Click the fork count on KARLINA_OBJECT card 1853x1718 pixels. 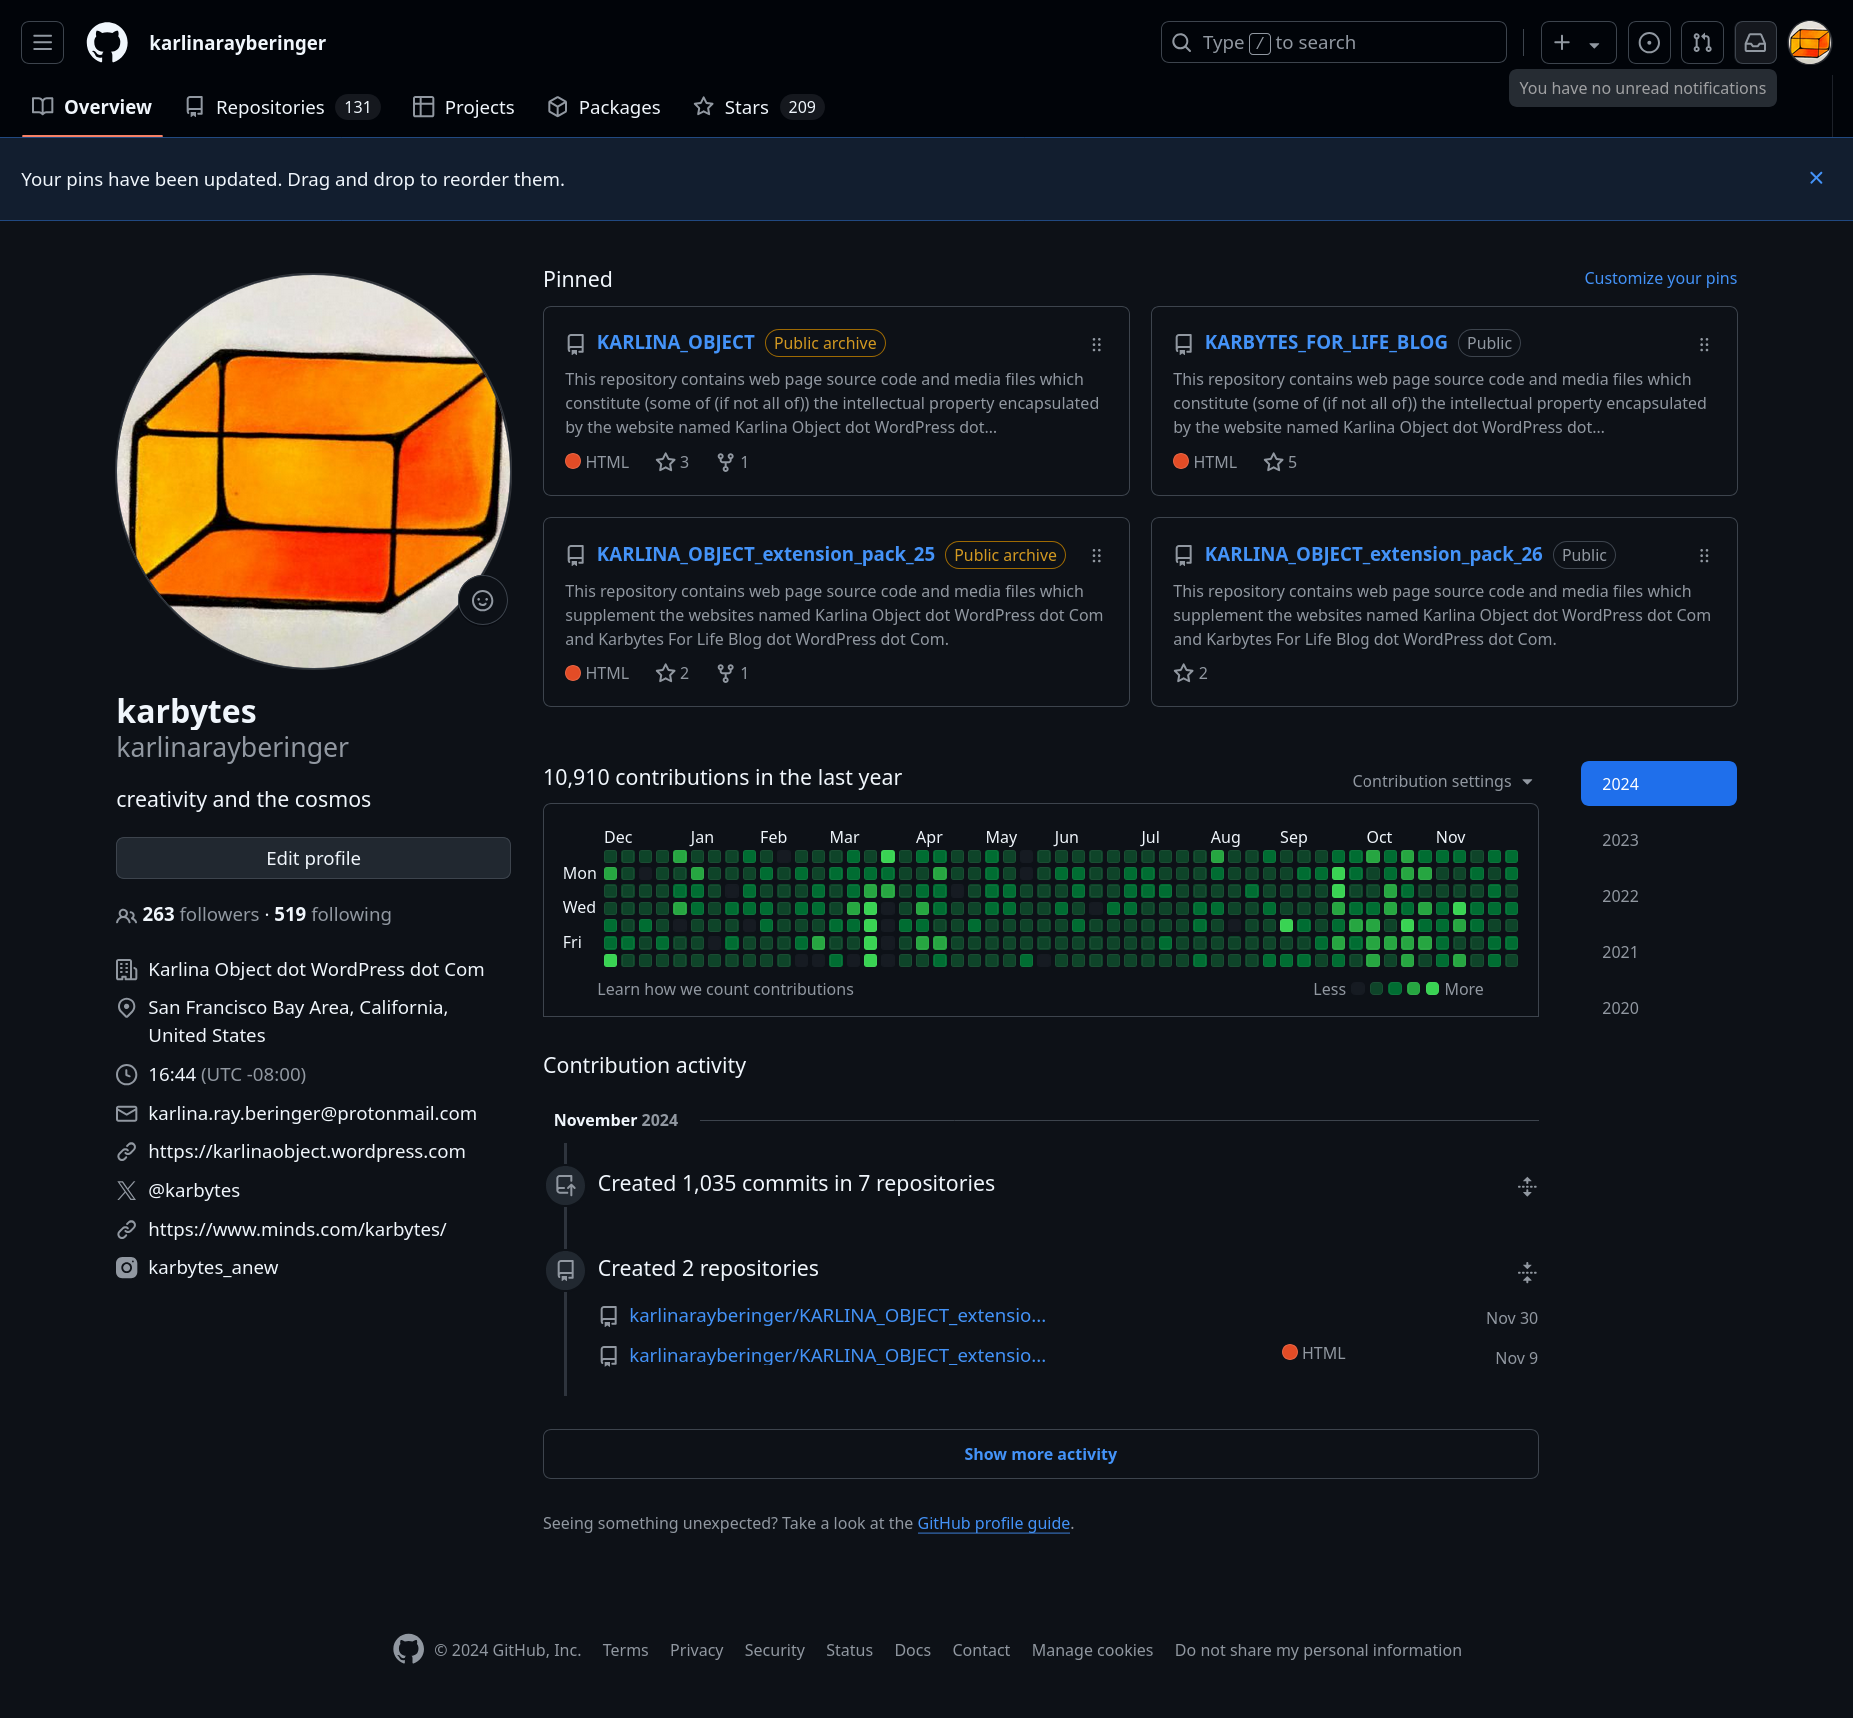pyautogui.click(x=732, y=462)
